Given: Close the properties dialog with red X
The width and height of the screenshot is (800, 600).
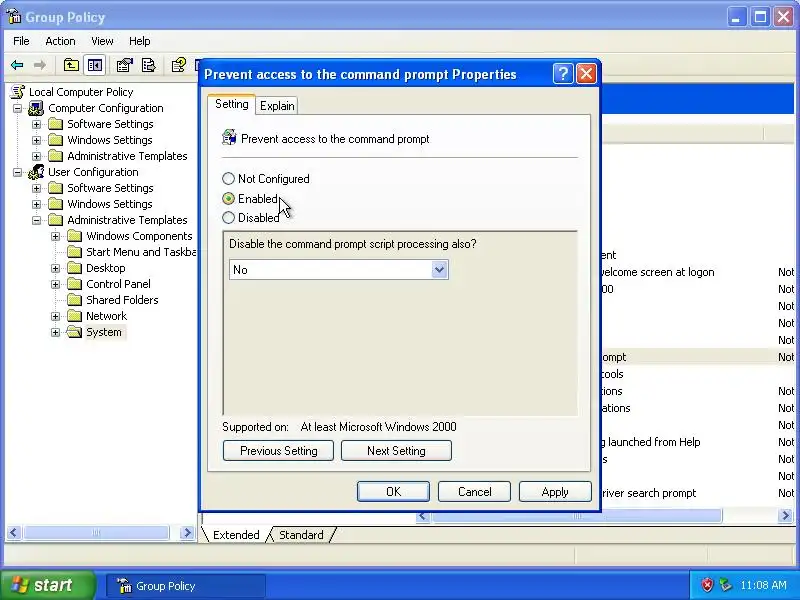Looking at the screenshot, I should [x=587, y=74].
